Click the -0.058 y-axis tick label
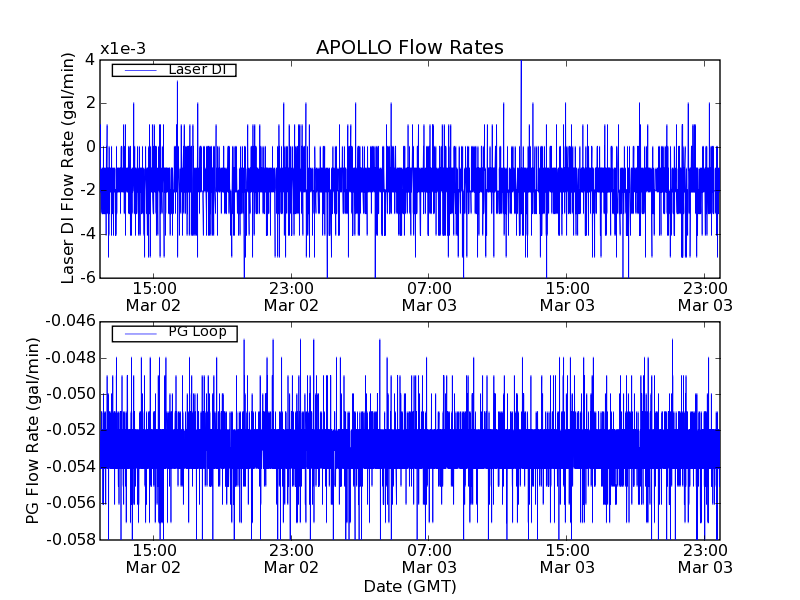The height and width of the screenshot is (600, 800). click(x=69, y=540)
